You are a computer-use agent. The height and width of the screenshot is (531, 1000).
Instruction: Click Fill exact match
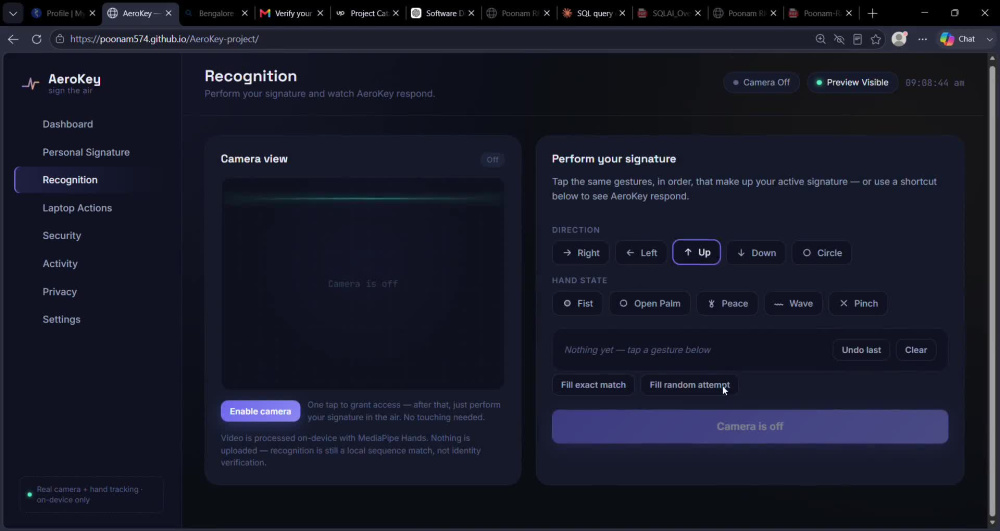click(593, 385)
